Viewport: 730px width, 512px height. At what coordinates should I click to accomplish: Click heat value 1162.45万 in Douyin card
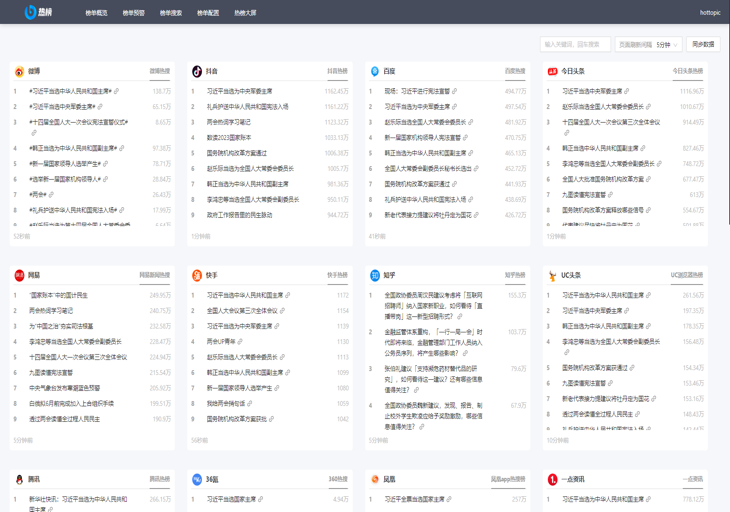[x=337, y=91]
